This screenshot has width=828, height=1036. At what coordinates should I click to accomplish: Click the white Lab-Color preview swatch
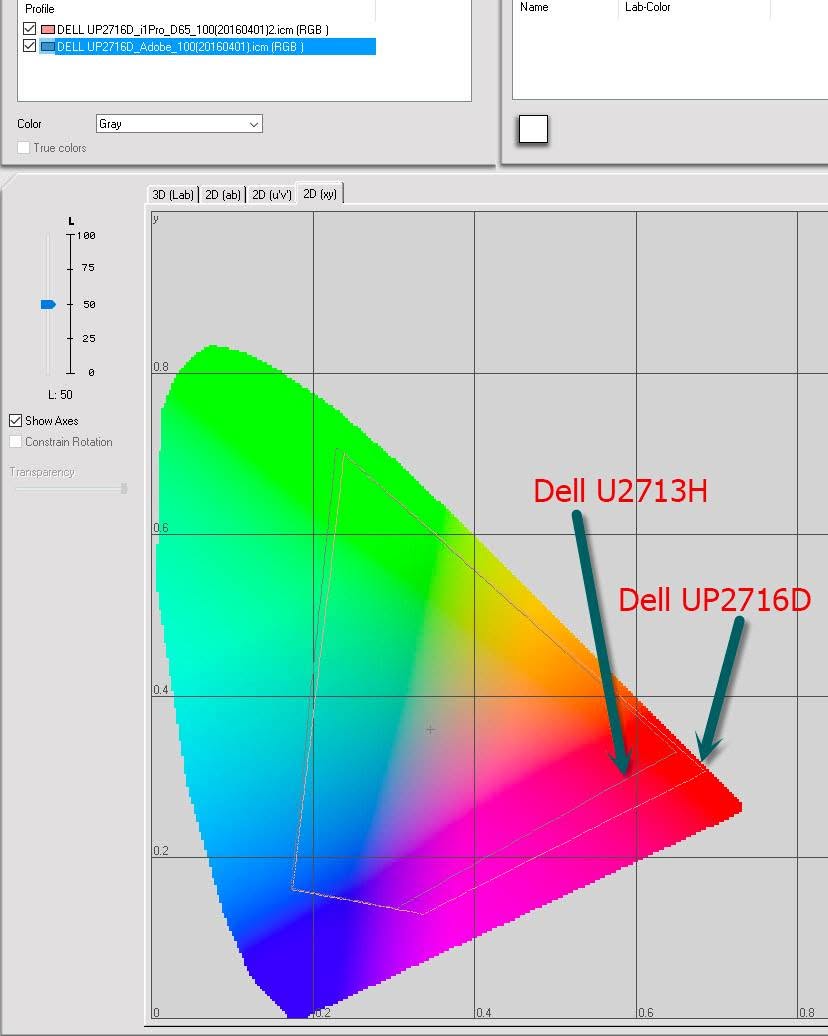[533, 129]
